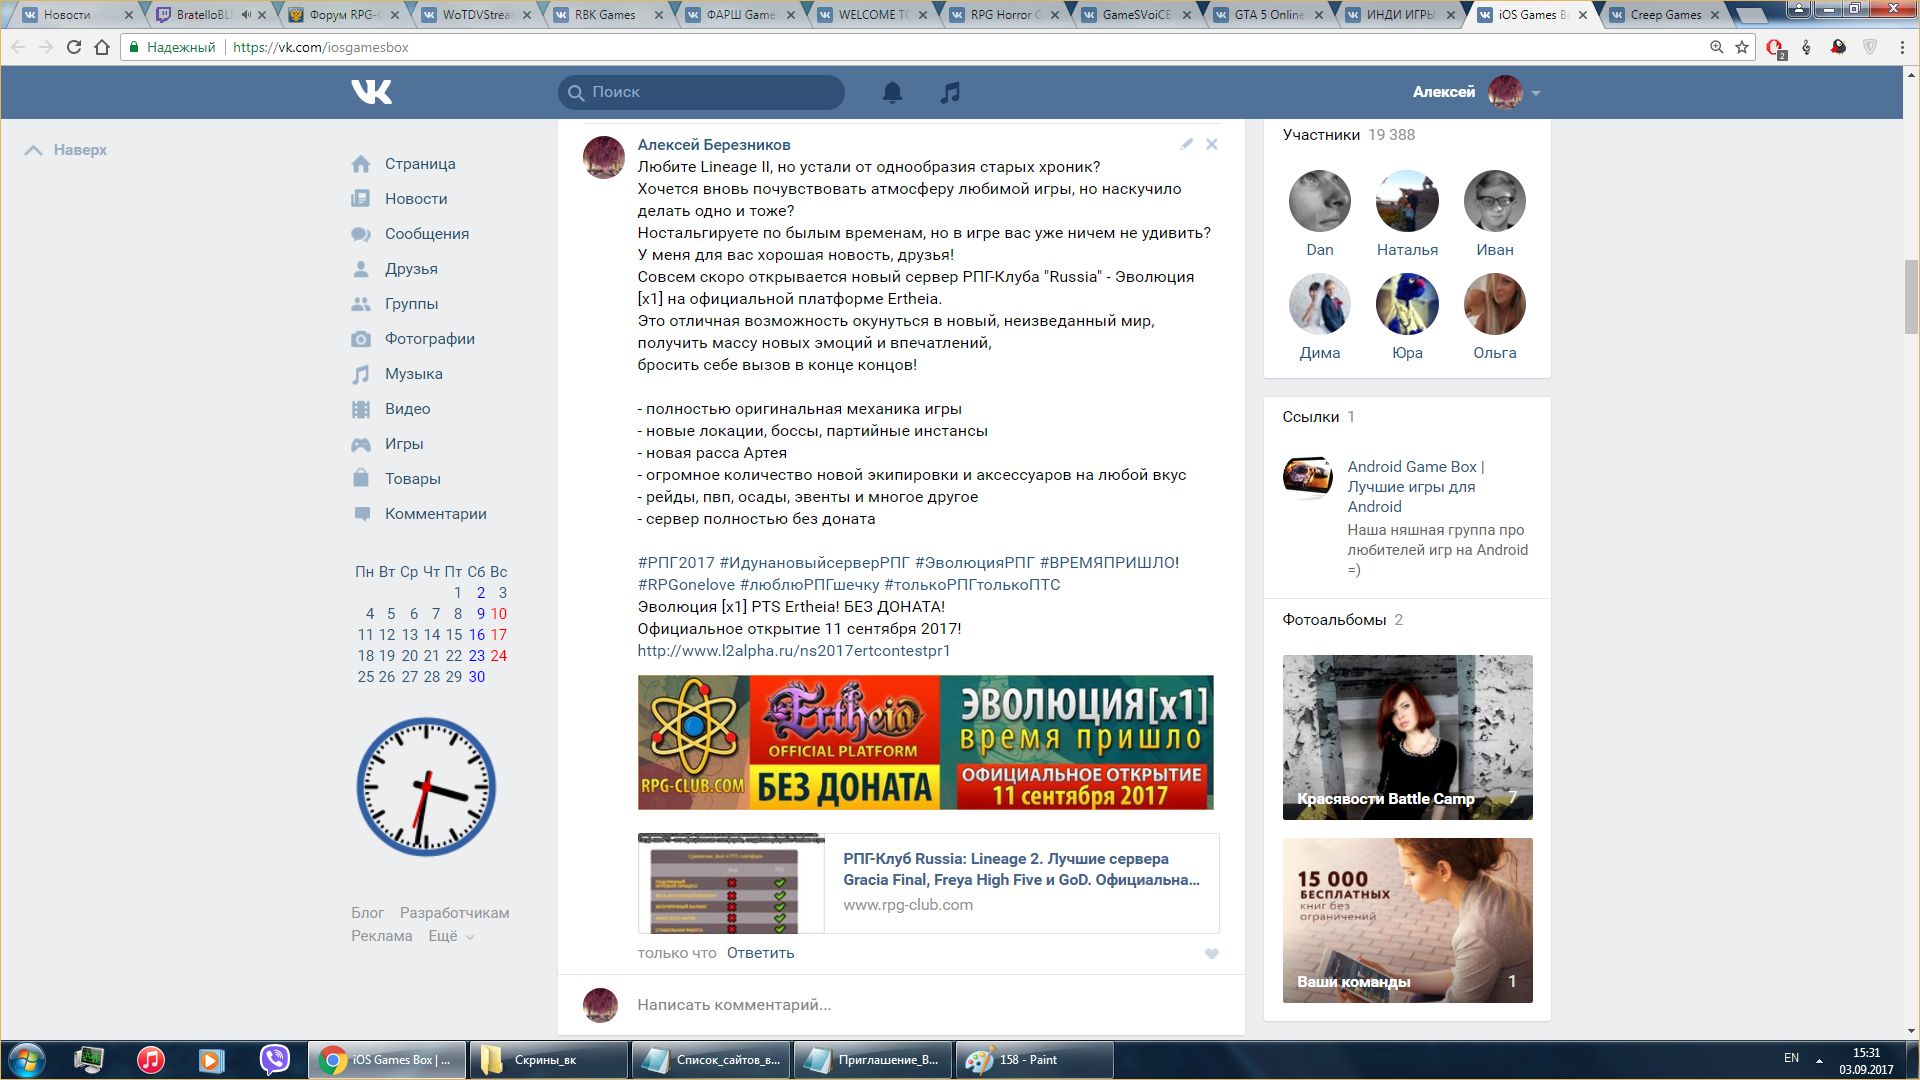Open the Ertheia Эволюция banner image
This screenshot has width=1920, height=1080.
click(x=925, y=742)
